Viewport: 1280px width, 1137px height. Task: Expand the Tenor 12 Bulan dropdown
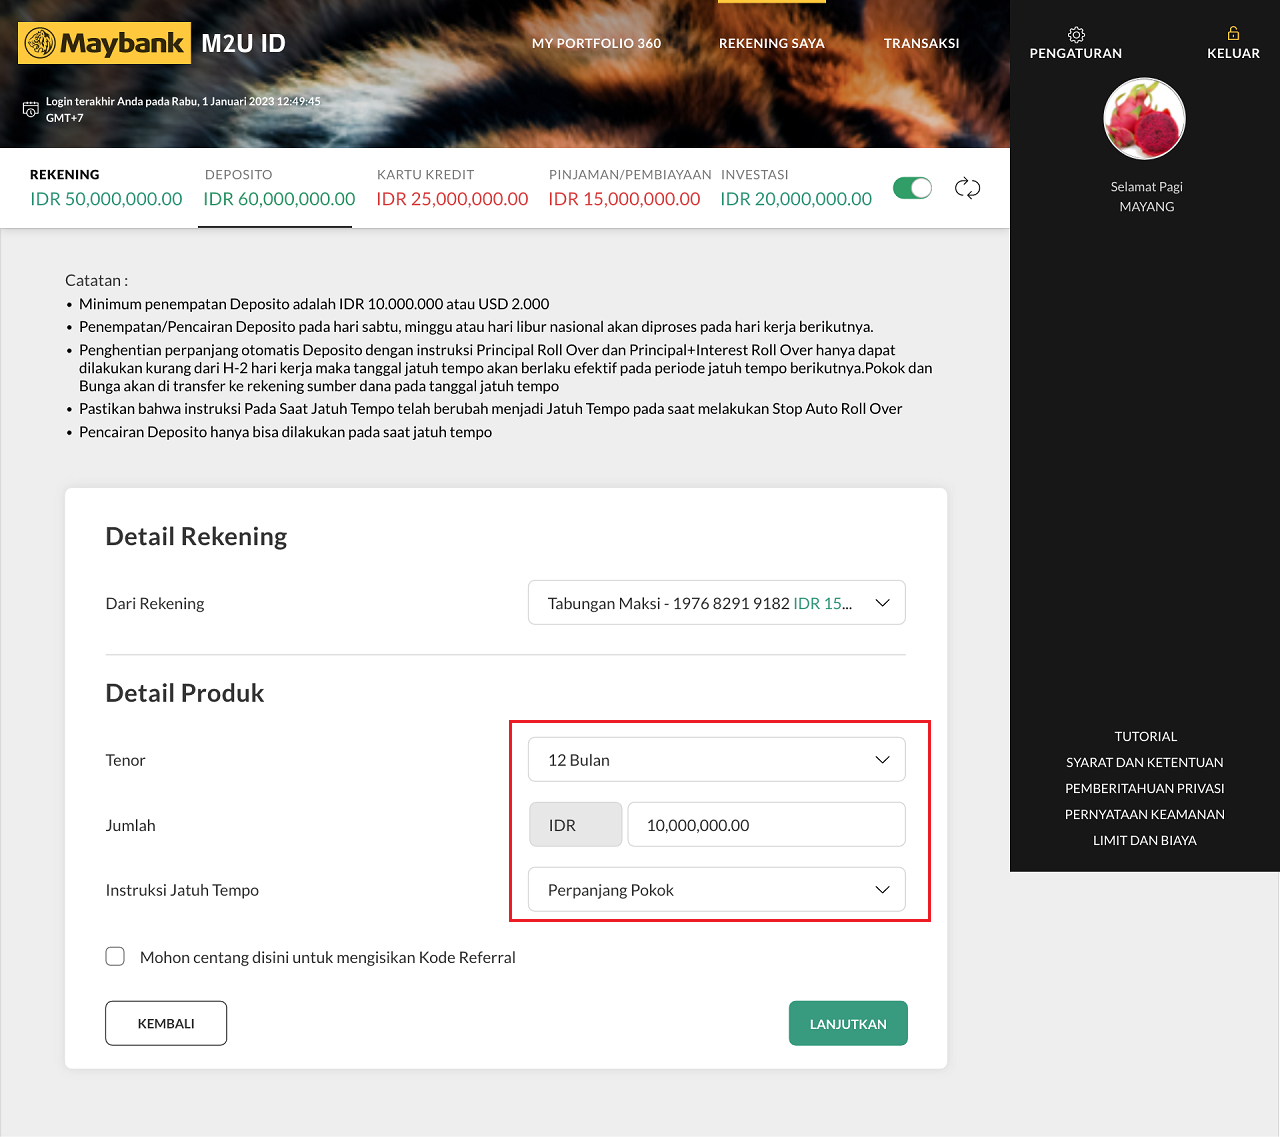tap(717, 760)
